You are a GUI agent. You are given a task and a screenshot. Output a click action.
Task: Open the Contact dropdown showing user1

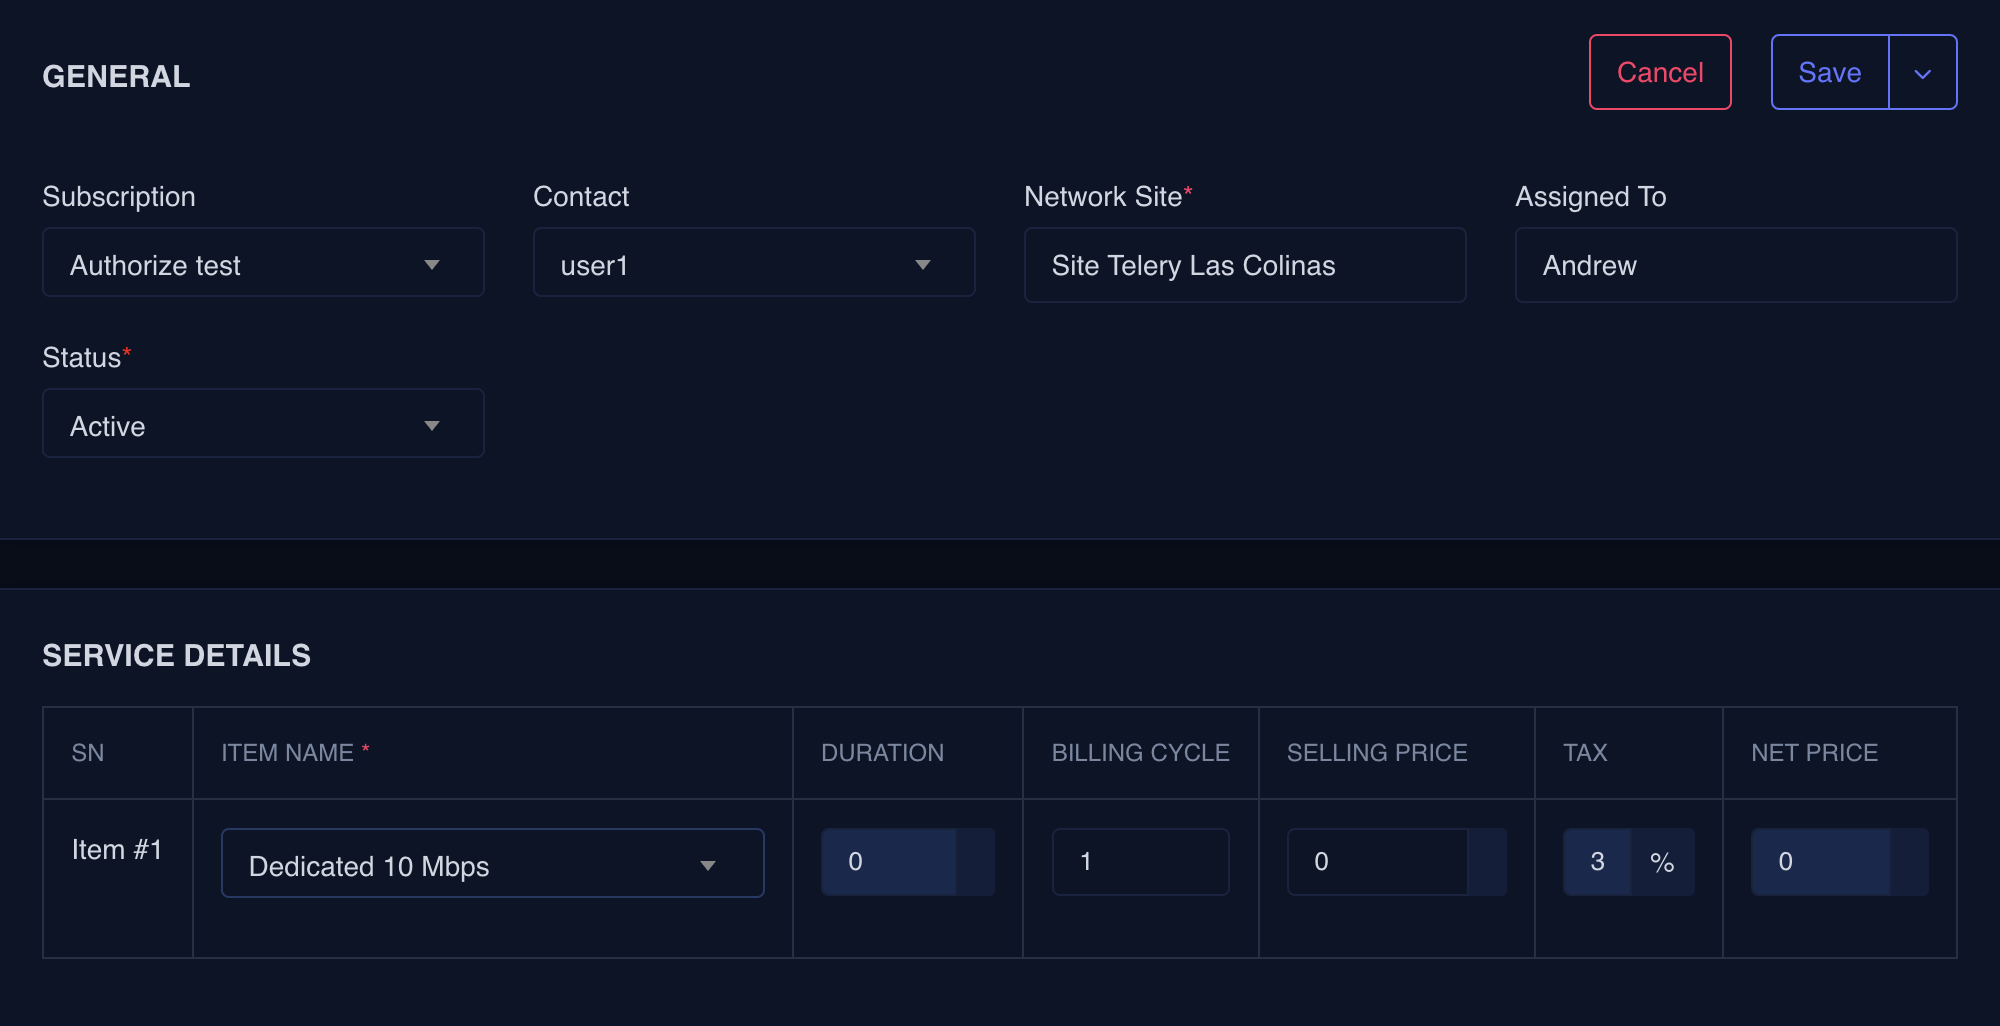click(x=753, y=264)
